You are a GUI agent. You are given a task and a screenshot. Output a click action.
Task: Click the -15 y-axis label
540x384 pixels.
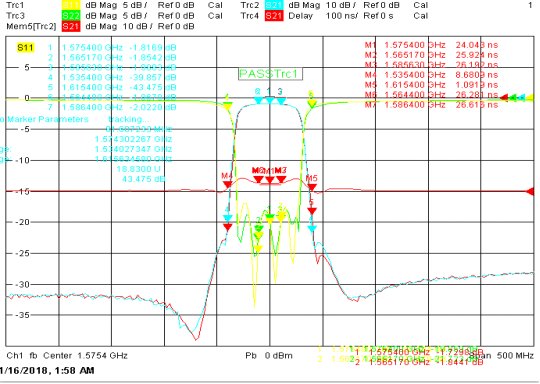tap(22, 191)
